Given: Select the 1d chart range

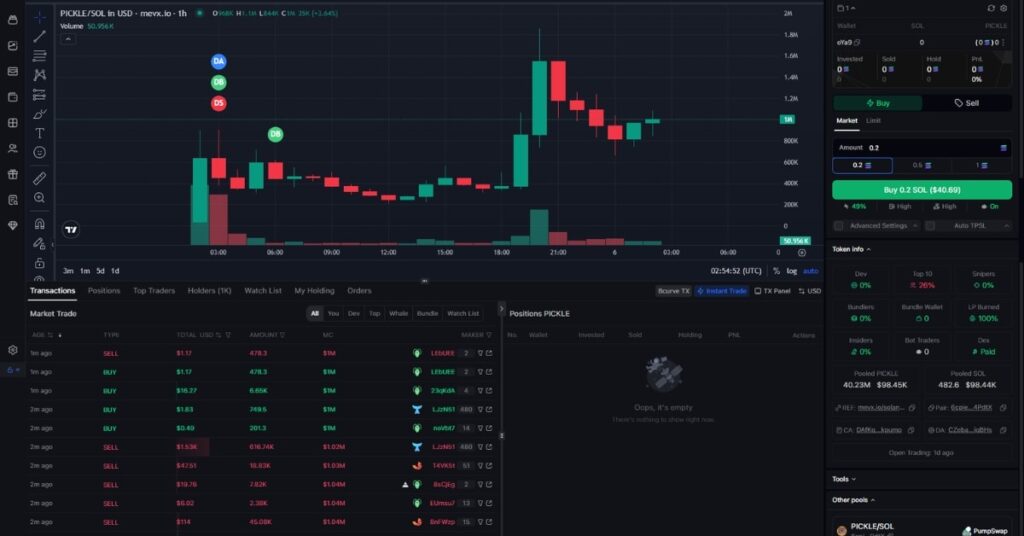Looking at the screenshot, I should click(115, 271).
